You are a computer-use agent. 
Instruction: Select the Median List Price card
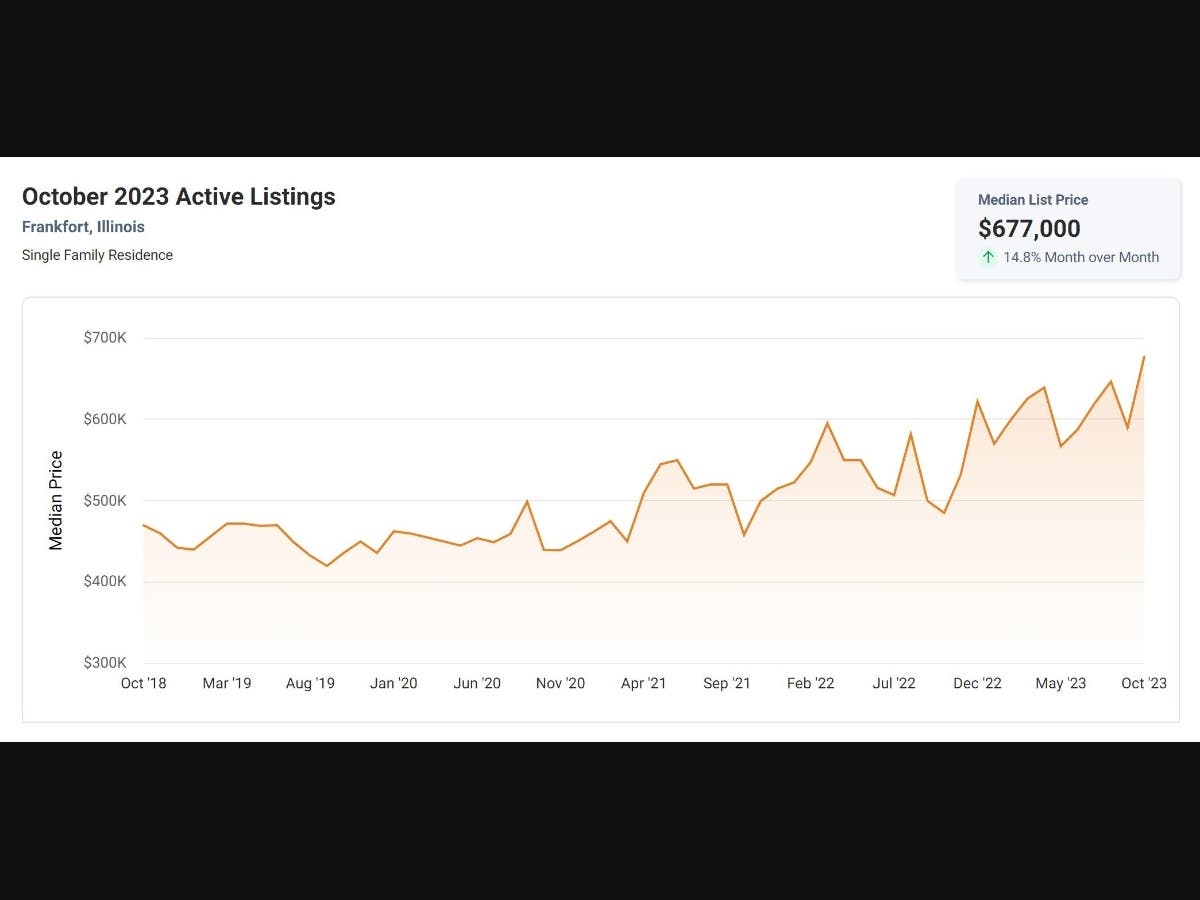click(x=1069, y=229)
